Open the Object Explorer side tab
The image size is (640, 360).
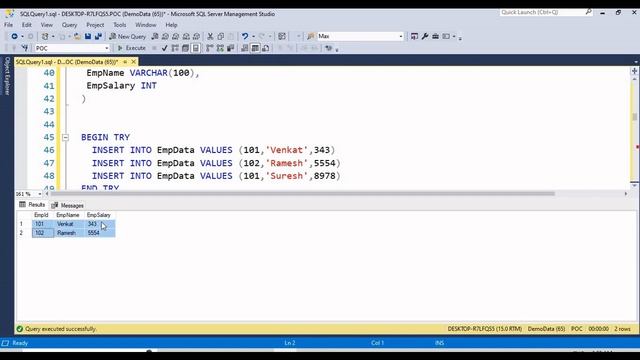[x=7, y=76]
